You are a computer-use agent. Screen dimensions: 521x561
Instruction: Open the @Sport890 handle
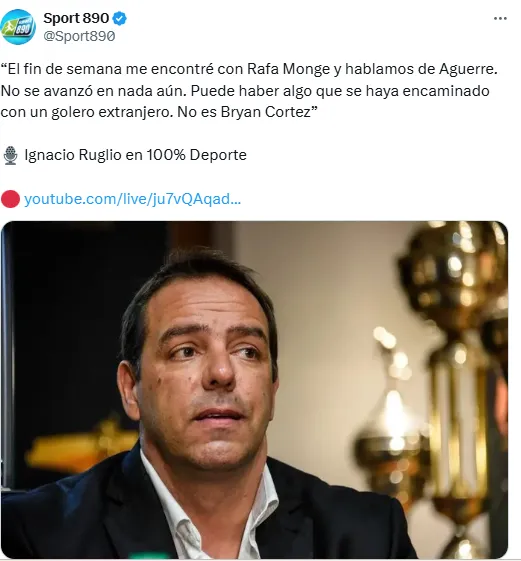[79, 36]
